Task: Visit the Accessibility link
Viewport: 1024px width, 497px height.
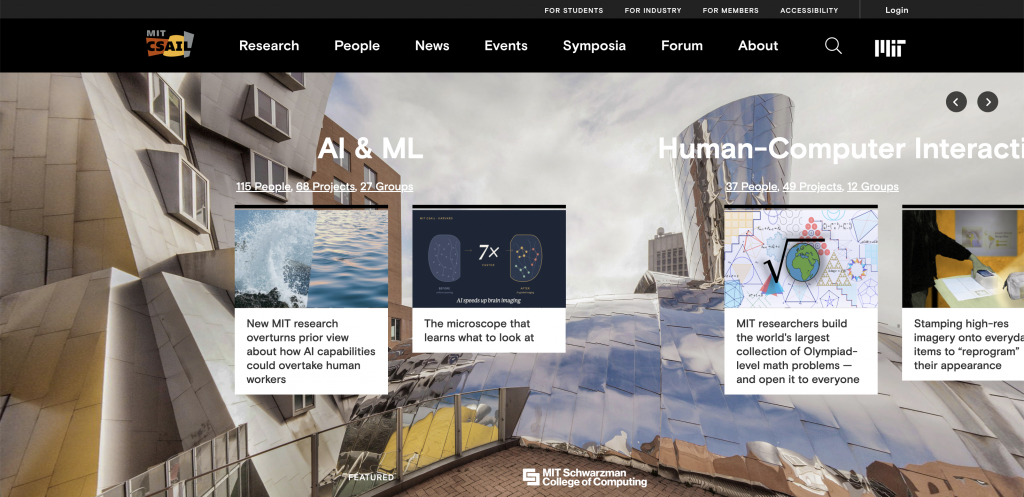Action: [x=809, y=10]
